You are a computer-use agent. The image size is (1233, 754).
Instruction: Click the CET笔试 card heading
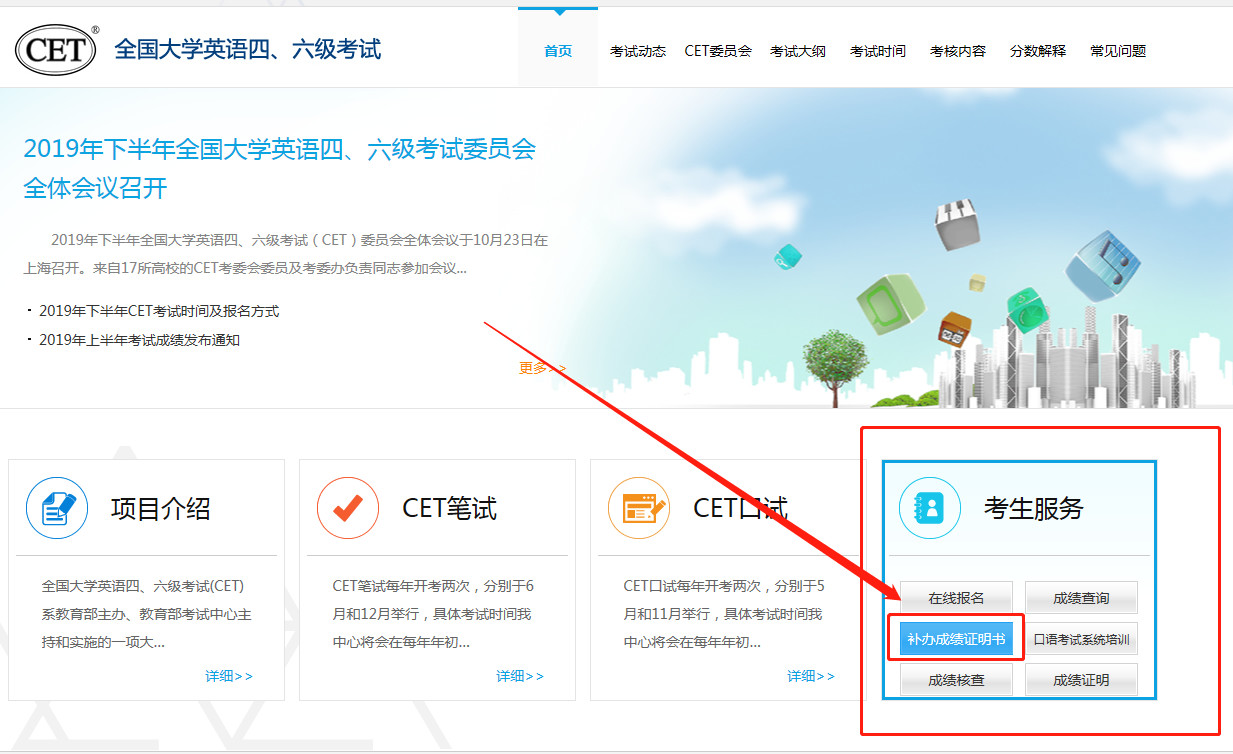[449, 508]
